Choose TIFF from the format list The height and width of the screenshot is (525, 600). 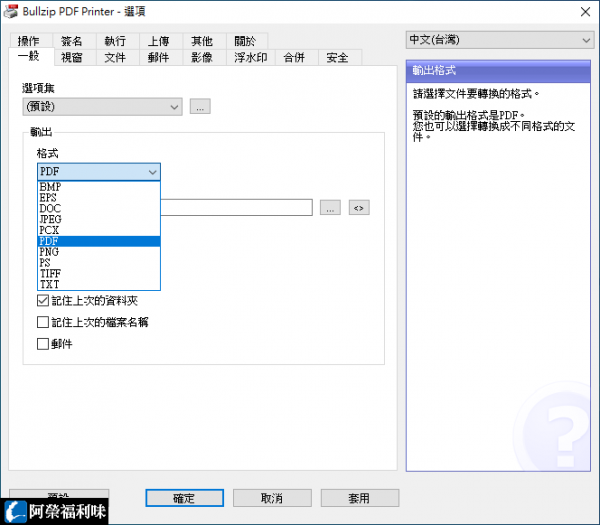pos(99,273)
